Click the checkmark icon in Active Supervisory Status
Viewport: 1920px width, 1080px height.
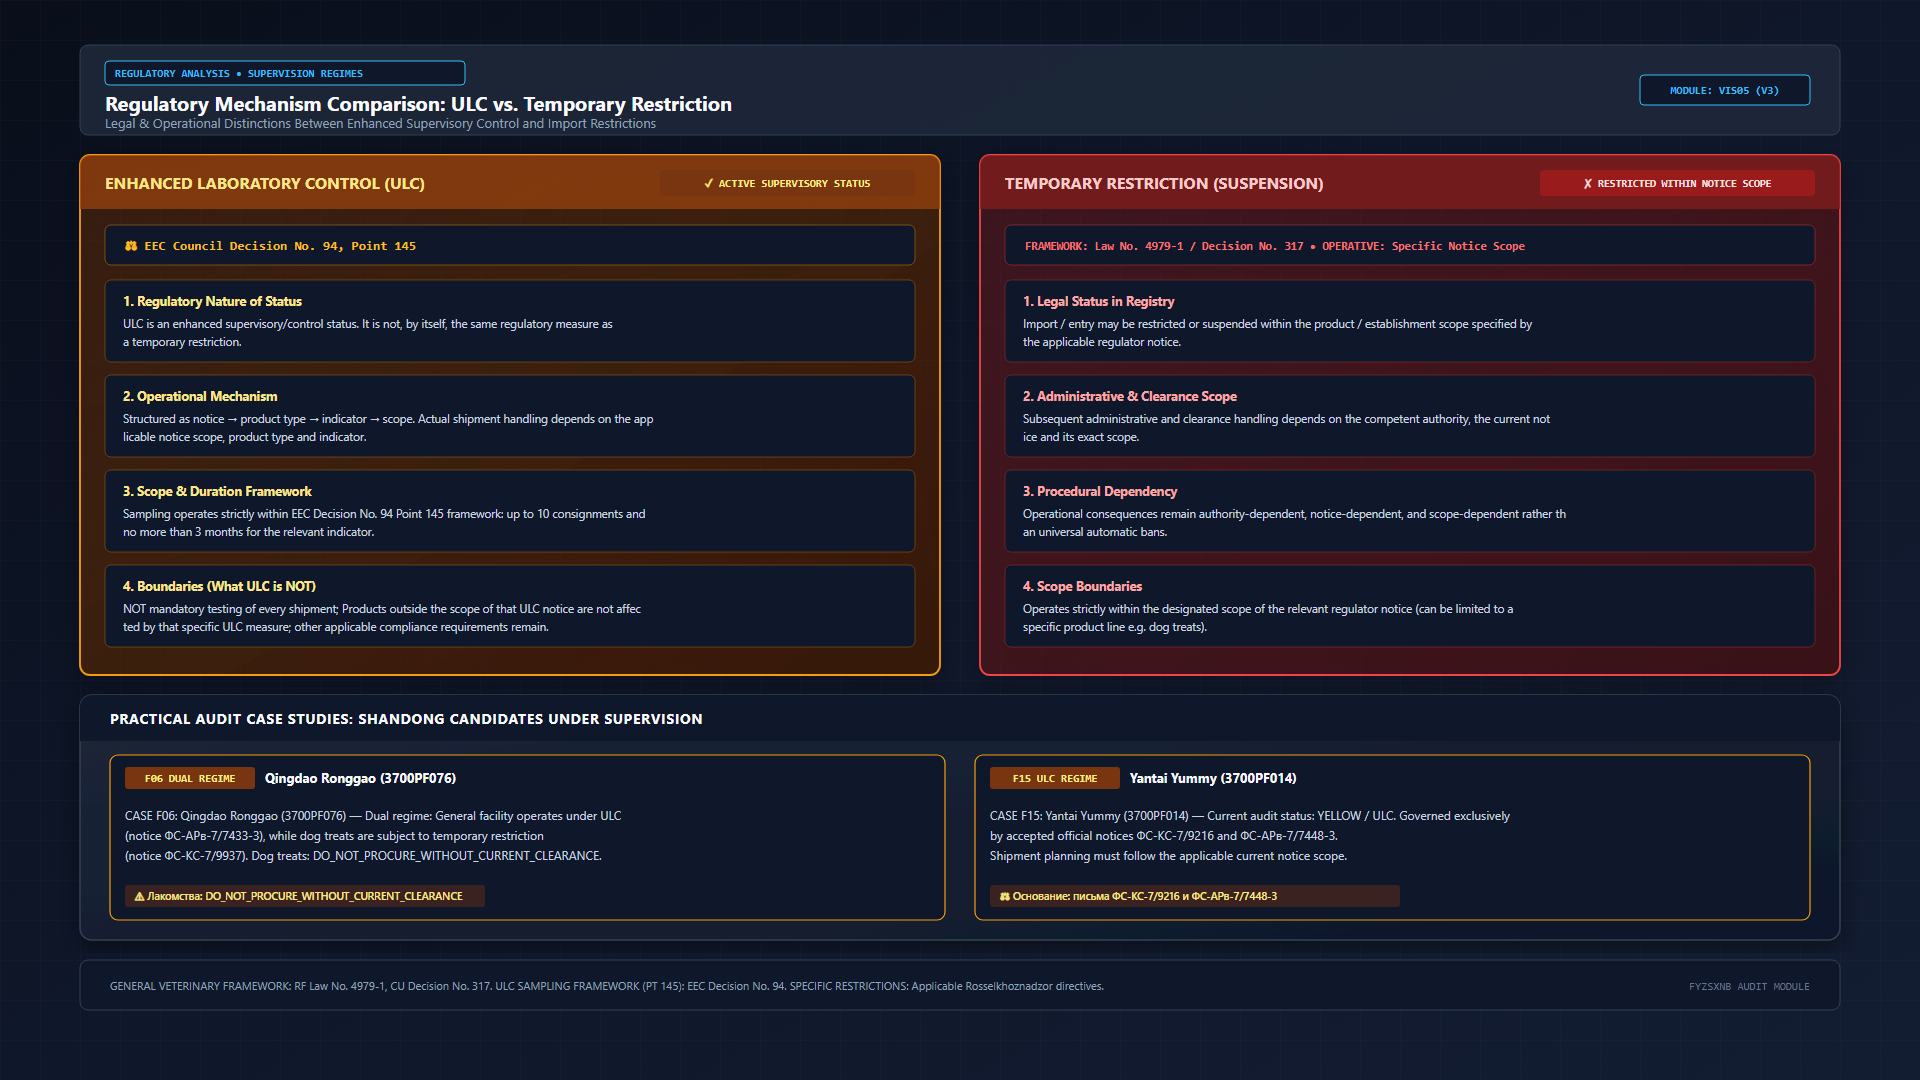pyautogui.click(x=709, y=184)
